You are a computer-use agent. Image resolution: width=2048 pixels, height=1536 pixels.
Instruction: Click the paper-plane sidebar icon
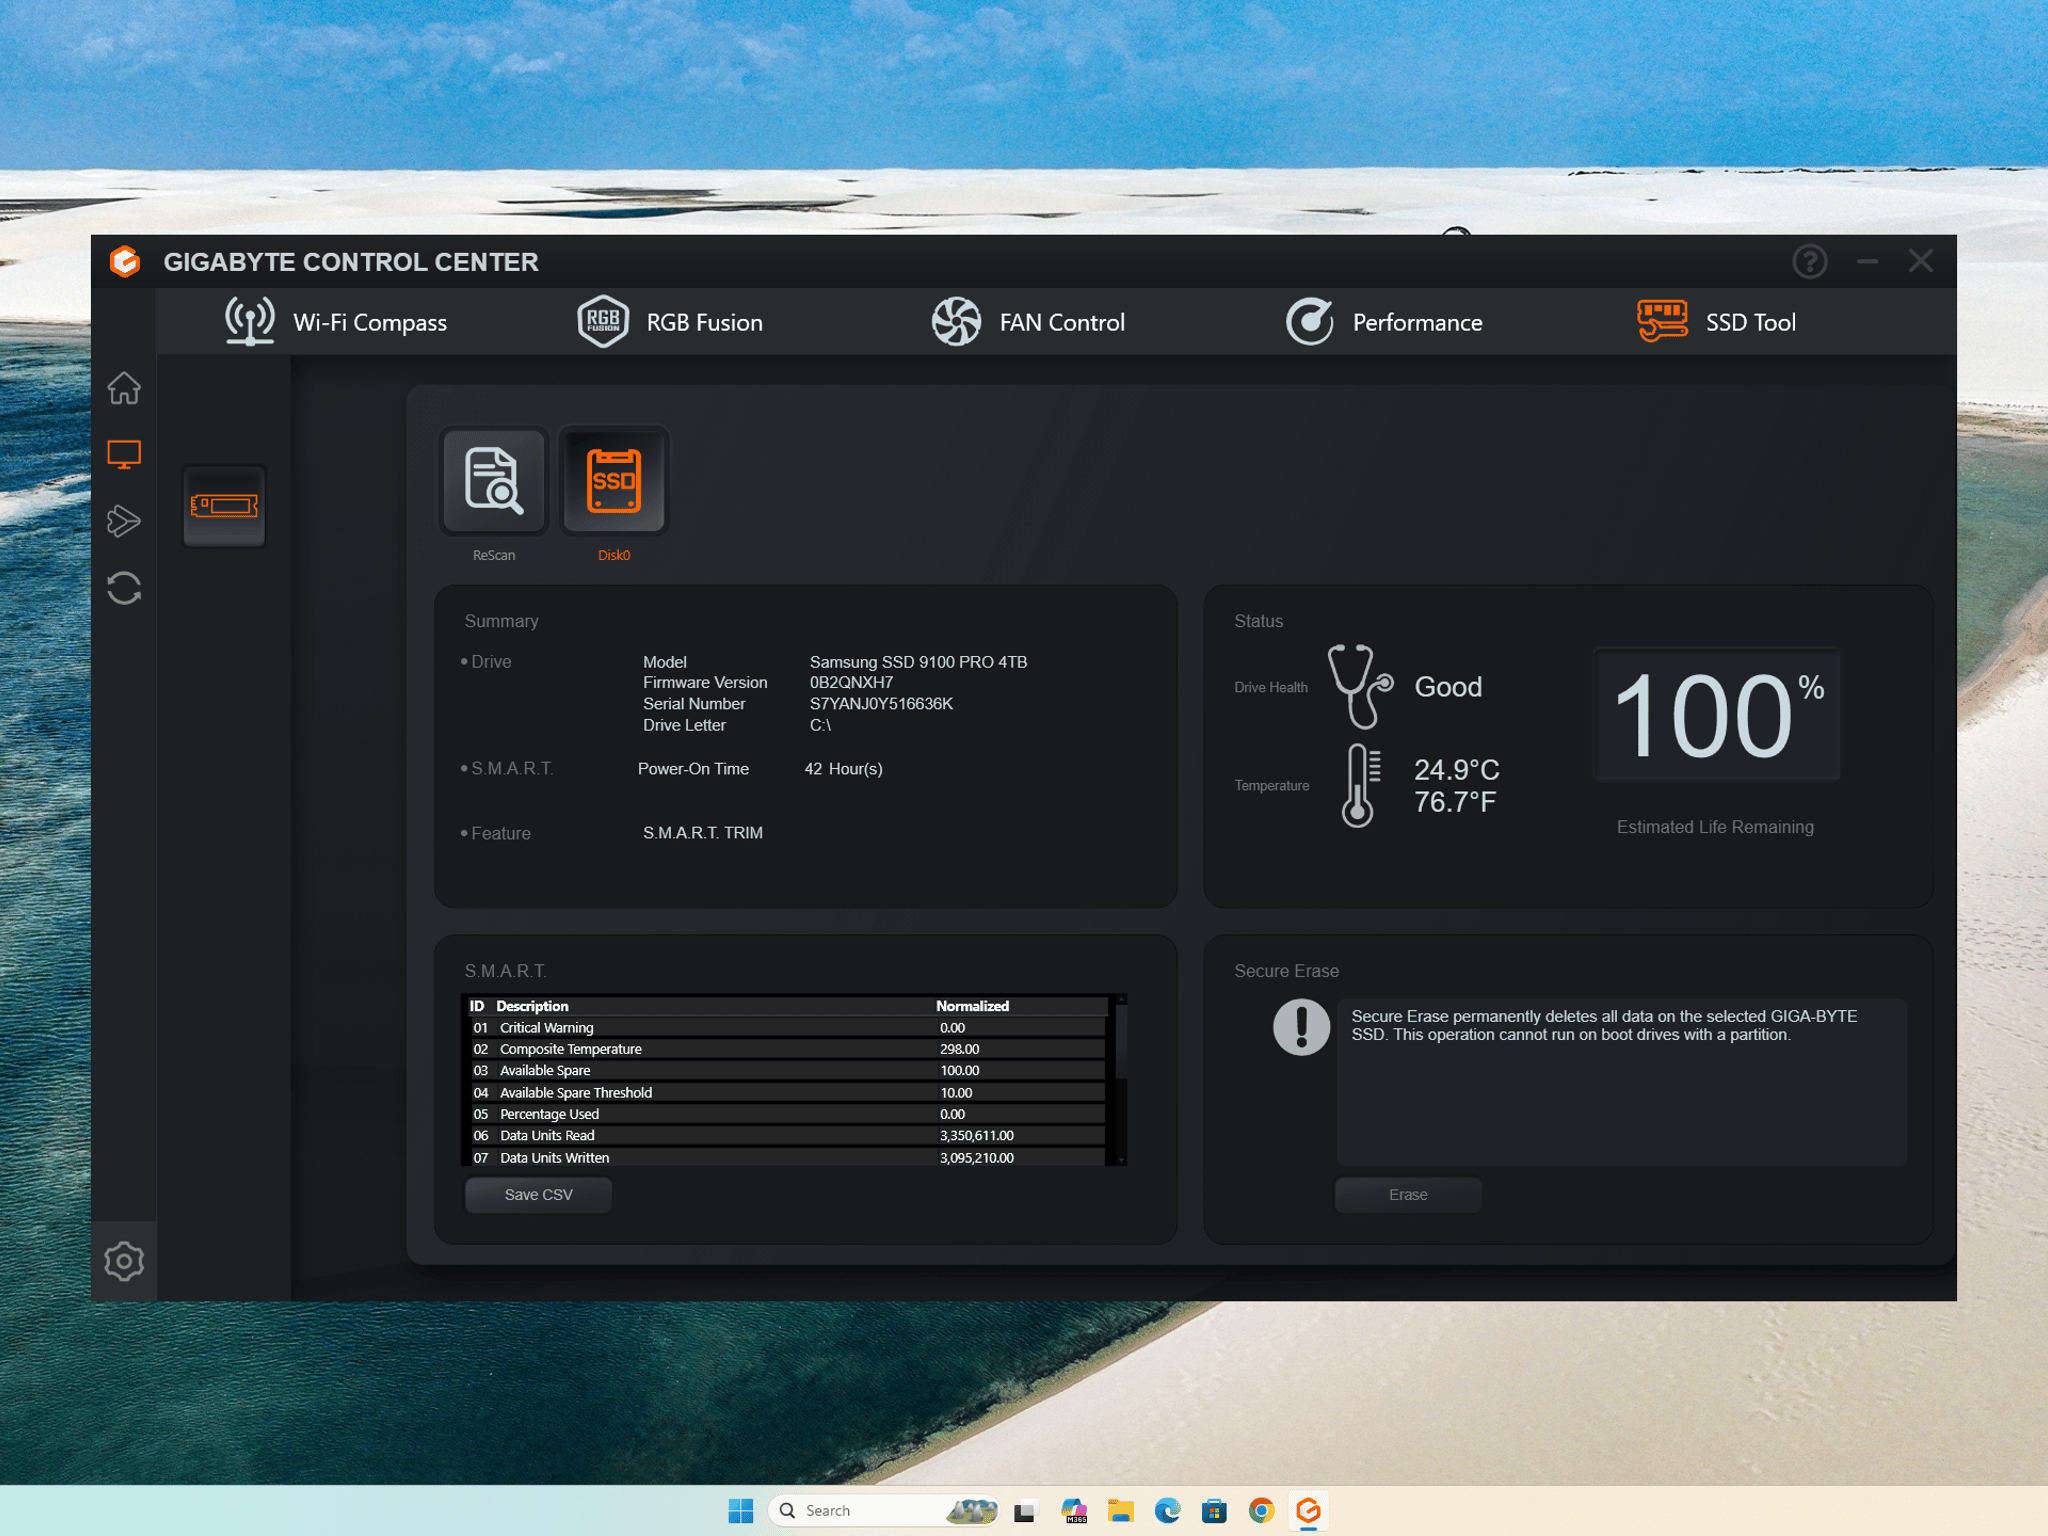click(124, 521)
